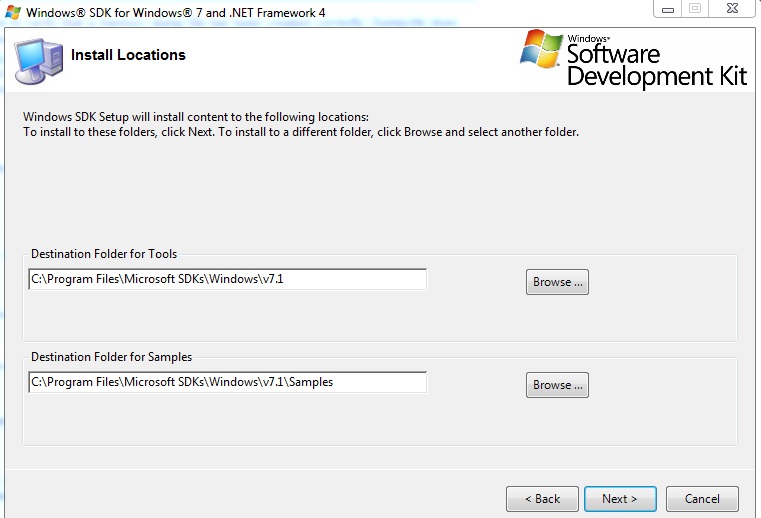Click the computer icon beside Install Locations
The width and height of the screenshot is (761, 518).
click(39, 61)
